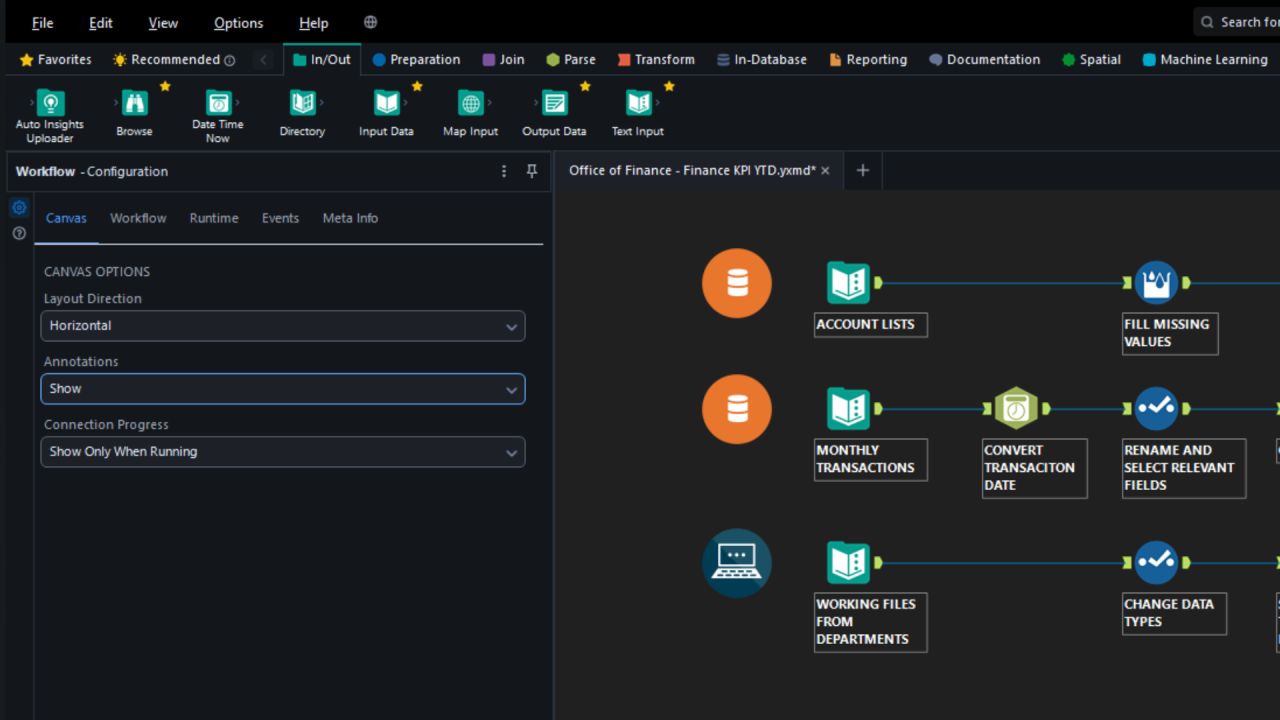The height and width of the screenshot is (720, 1280).
Task: Open the Preparation tool category
Action: pyautogui.click(x=416, y=60)
